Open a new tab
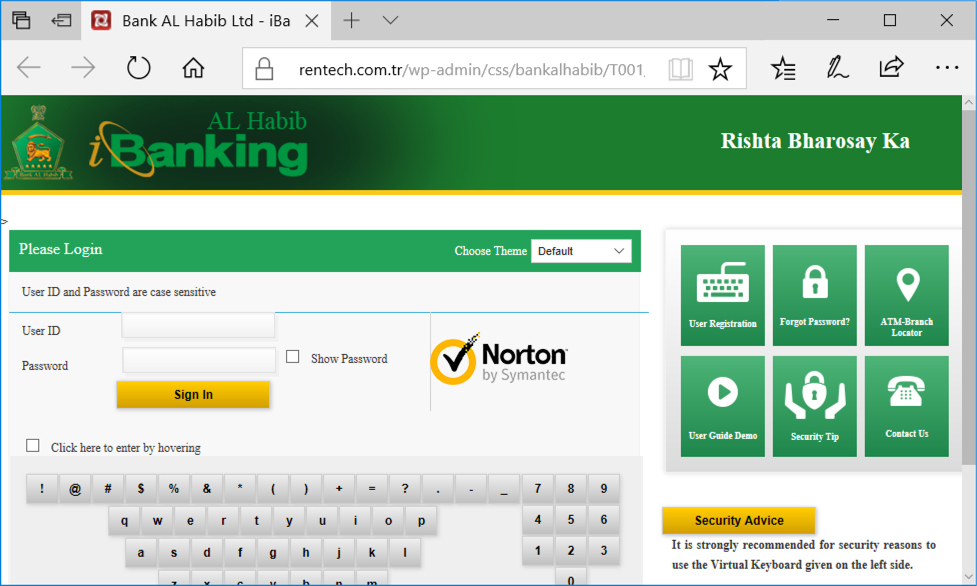977x586 pixels. click(351, 21)
